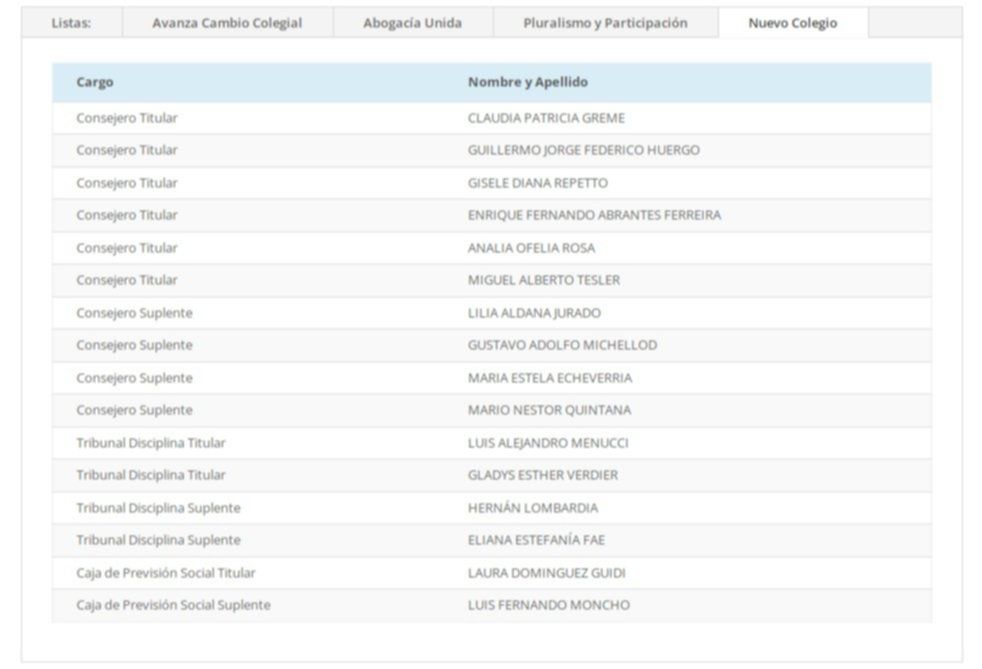
Task: Click on Luis Alejandro Menucci
Action: tap(548, 443)
